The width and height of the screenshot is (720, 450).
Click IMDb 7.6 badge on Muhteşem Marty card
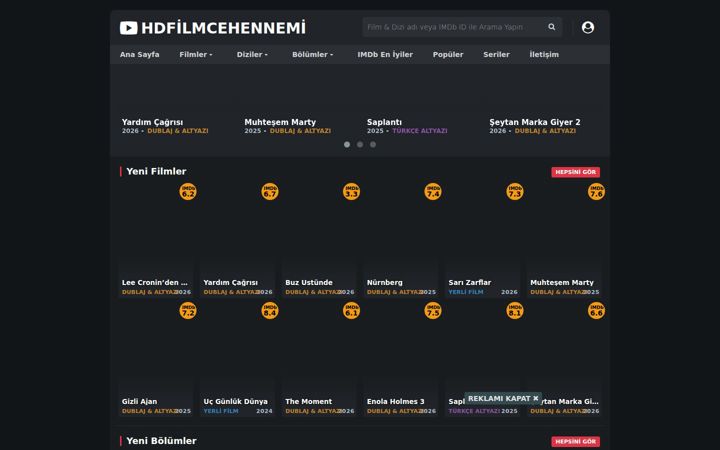596,191
